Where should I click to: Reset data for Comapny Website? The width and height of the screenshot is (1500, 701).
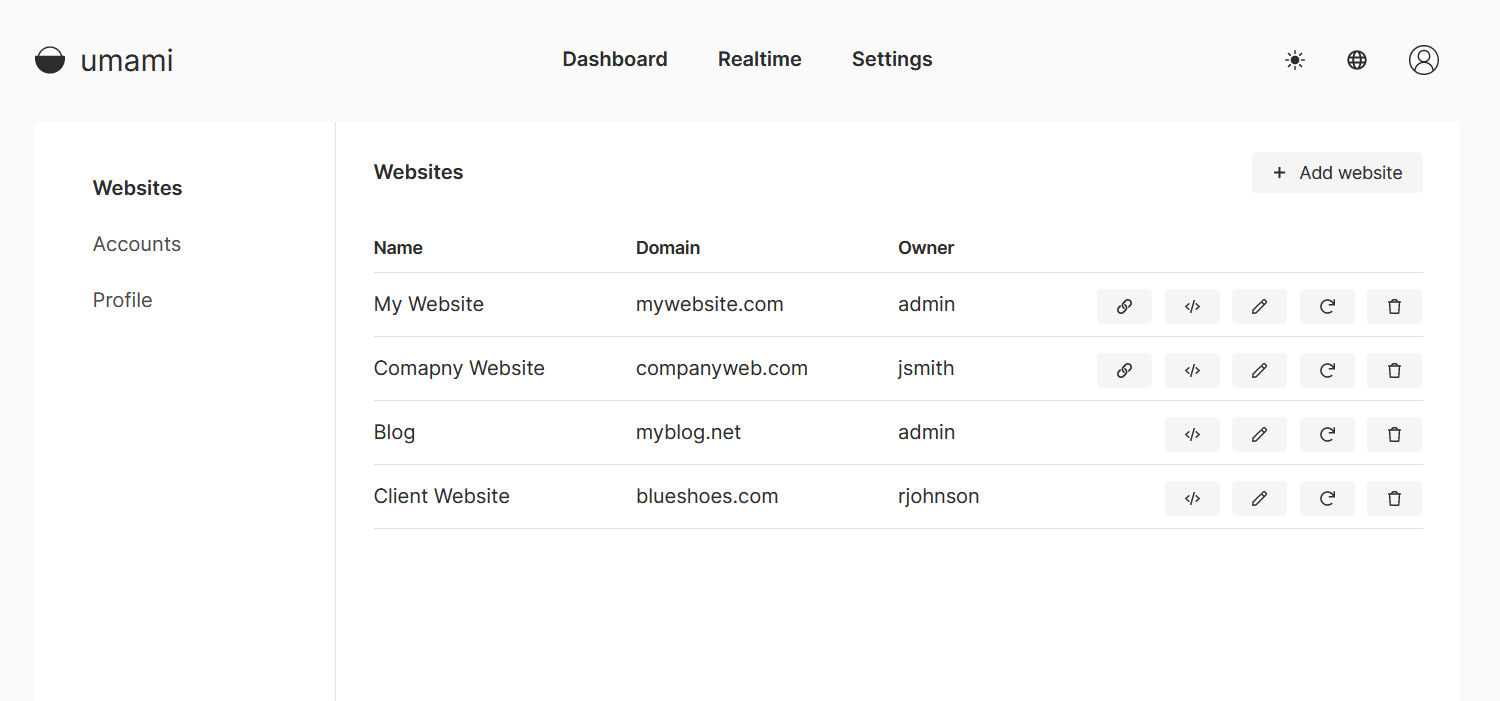(1327, 371)
